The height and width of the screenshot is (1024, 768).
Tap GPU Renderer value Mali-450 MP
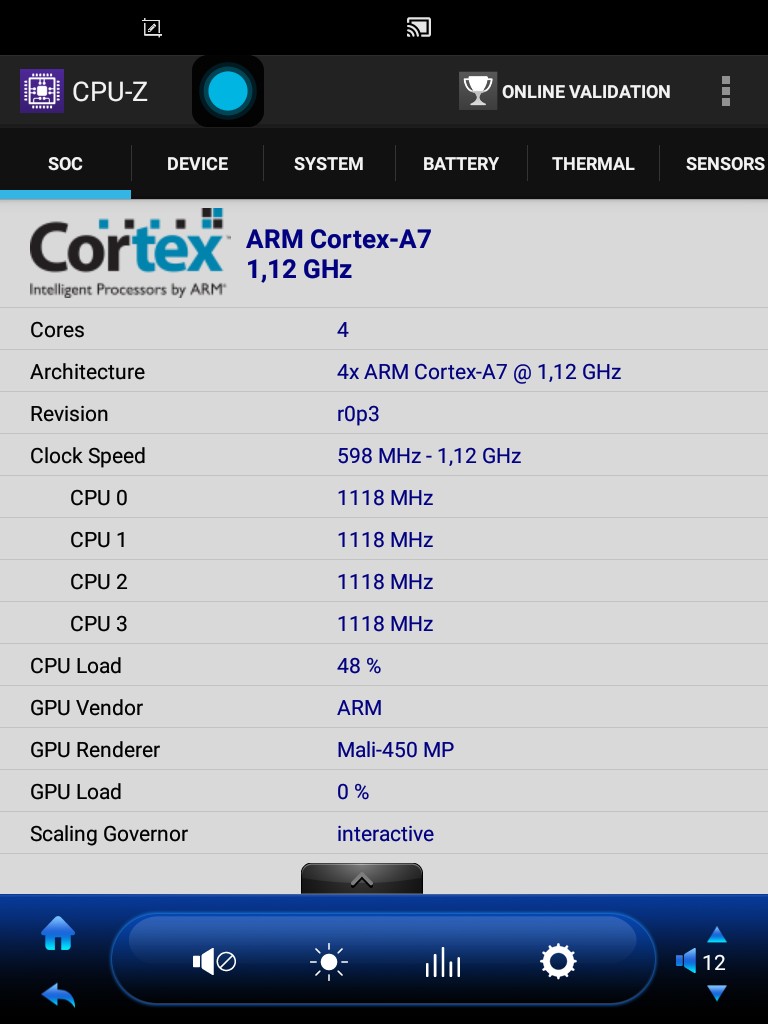395,750
